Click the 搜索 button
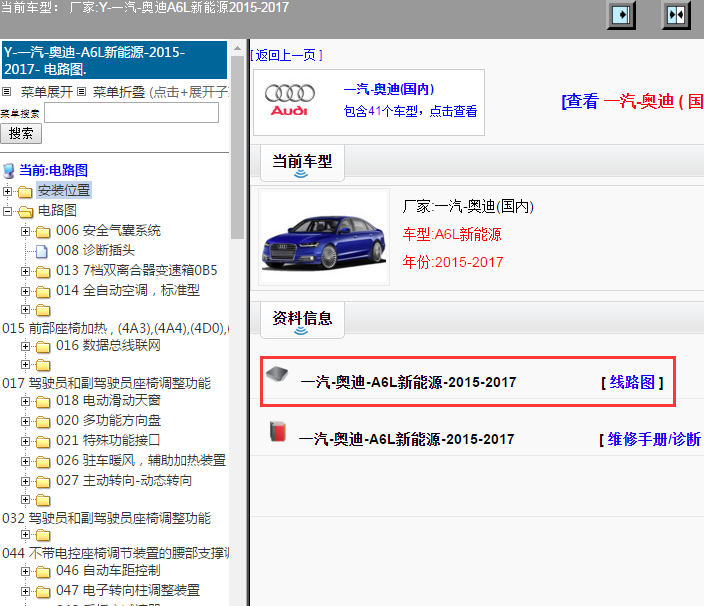This screenshot has height=606, width=704. 21,134
